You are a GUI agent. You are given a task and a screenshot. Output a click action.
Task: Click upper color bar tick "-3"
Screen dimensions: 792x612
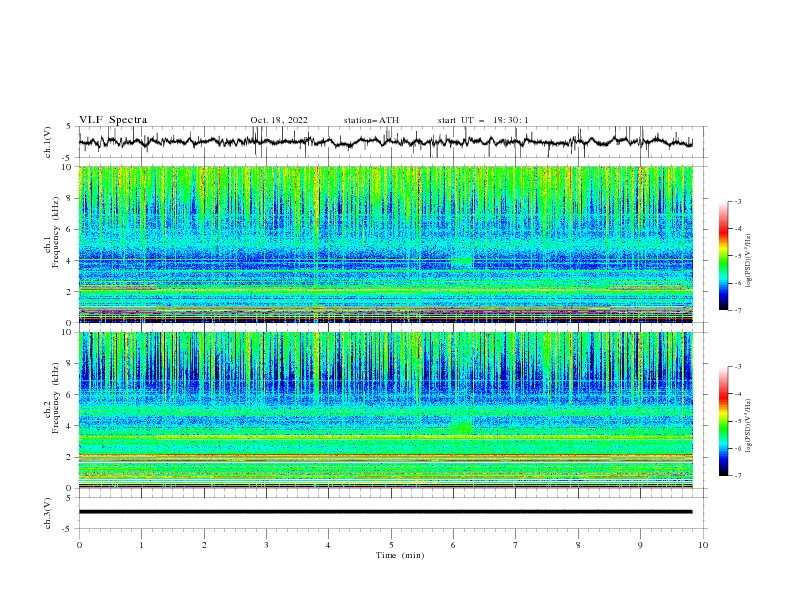[x=738, y=201]
